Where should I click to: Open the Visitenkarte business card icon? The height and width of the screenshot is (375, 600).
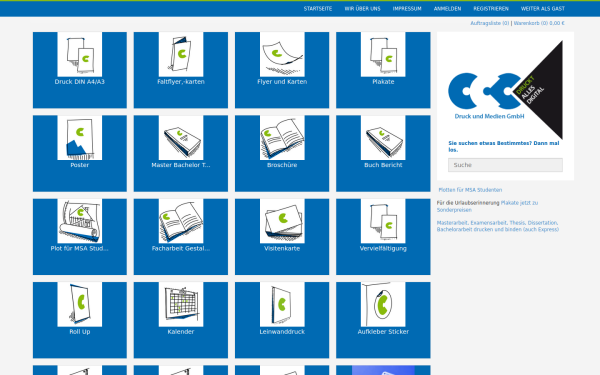[x=282, y=221]
